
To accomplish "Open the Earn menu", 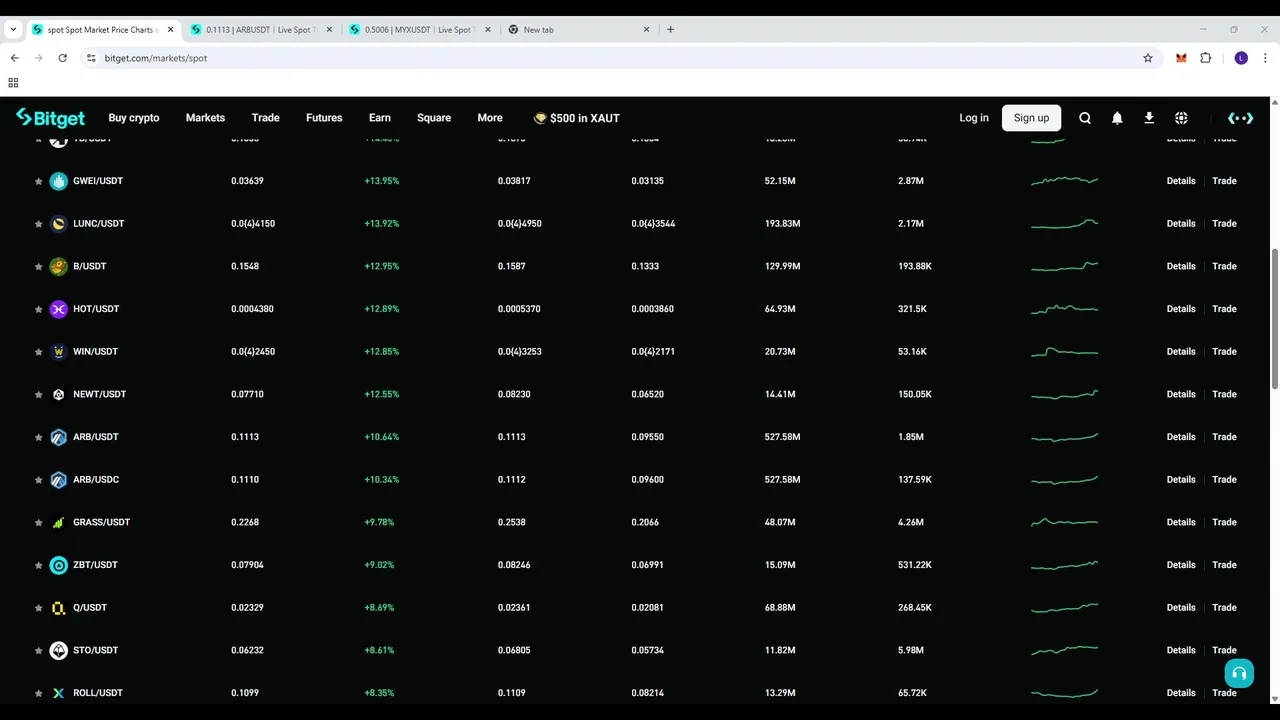I will 380,118.
